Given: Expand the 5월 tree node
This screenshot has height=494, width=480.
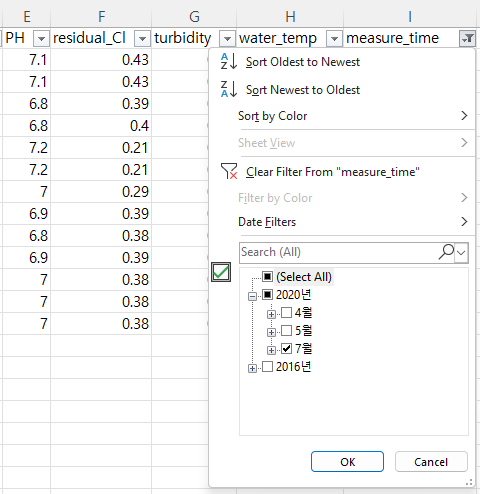Looking at the screenshot, I should click(271, 332).
